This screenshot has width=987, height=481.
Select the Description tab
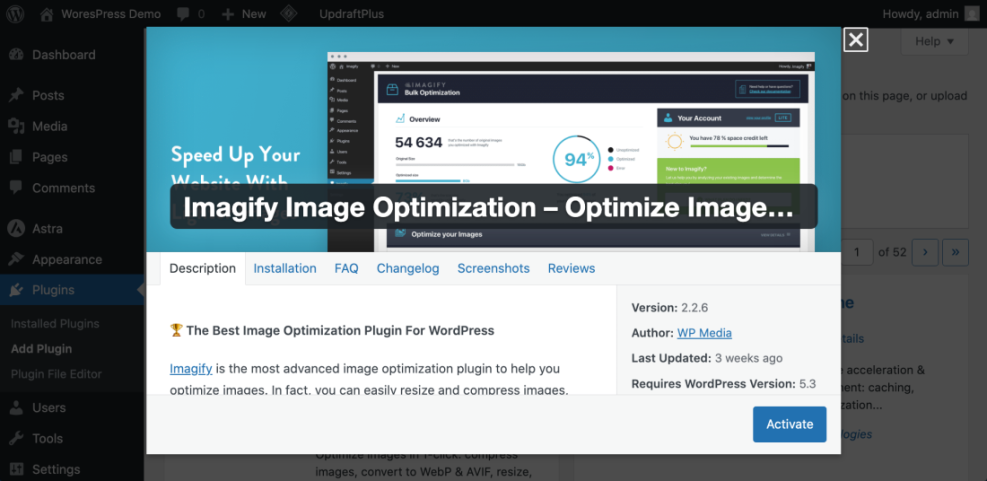(x=203, y=268)
